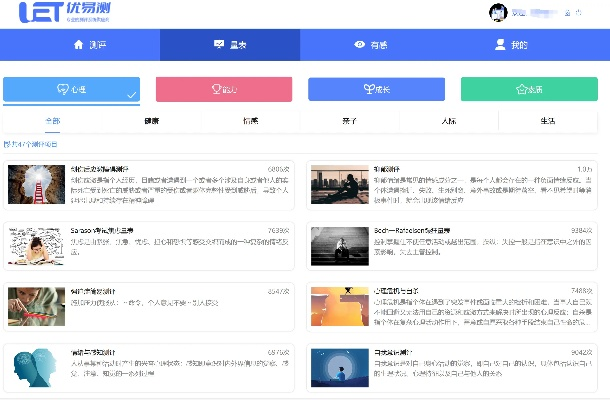Open the Sarason test title link
The height and width of the screenshot is (400, 610).
click(x=102, y=230)
